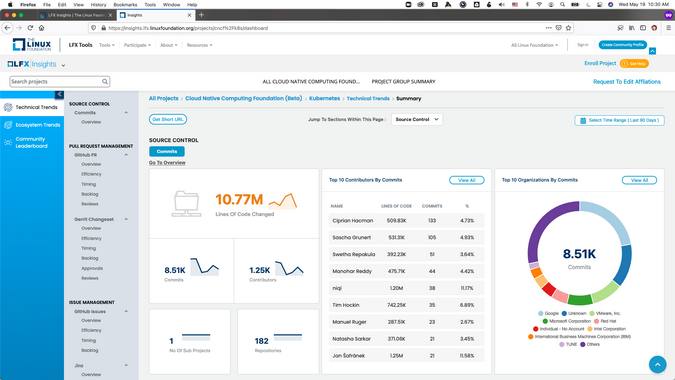This screenshot has height=380, width=675.
Task: Click the LFX Insights logo
Action: [x=32, y=64]
